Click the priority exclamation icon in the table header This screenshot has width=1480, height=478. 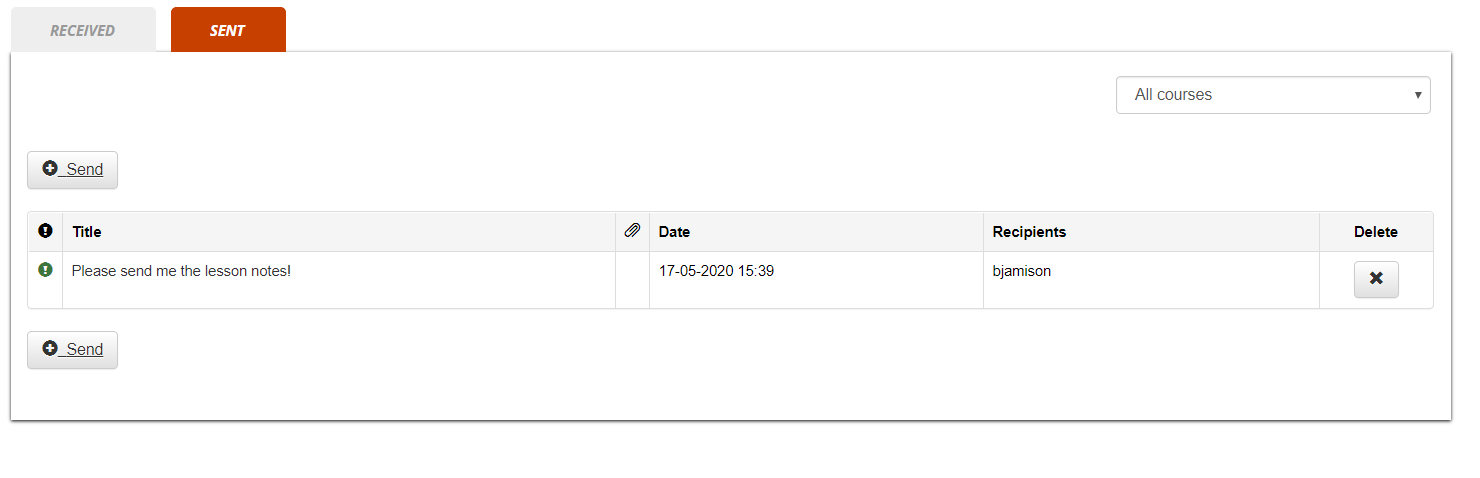[x=45, y=231]
